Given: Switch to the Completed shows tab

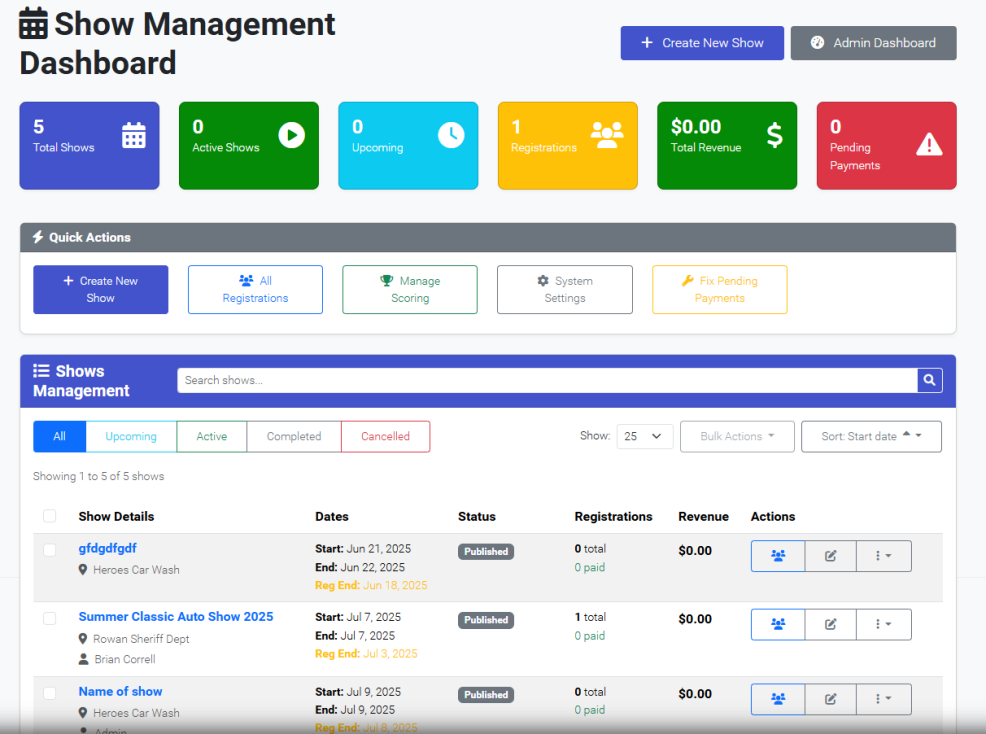Looking at the screenshot, I should tap(293, 436).
